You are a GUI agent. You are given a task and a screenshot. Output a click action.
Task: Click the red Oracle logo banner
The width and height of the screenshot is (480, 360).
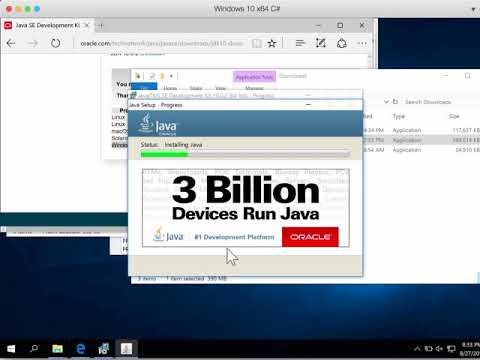click(310, 237)
